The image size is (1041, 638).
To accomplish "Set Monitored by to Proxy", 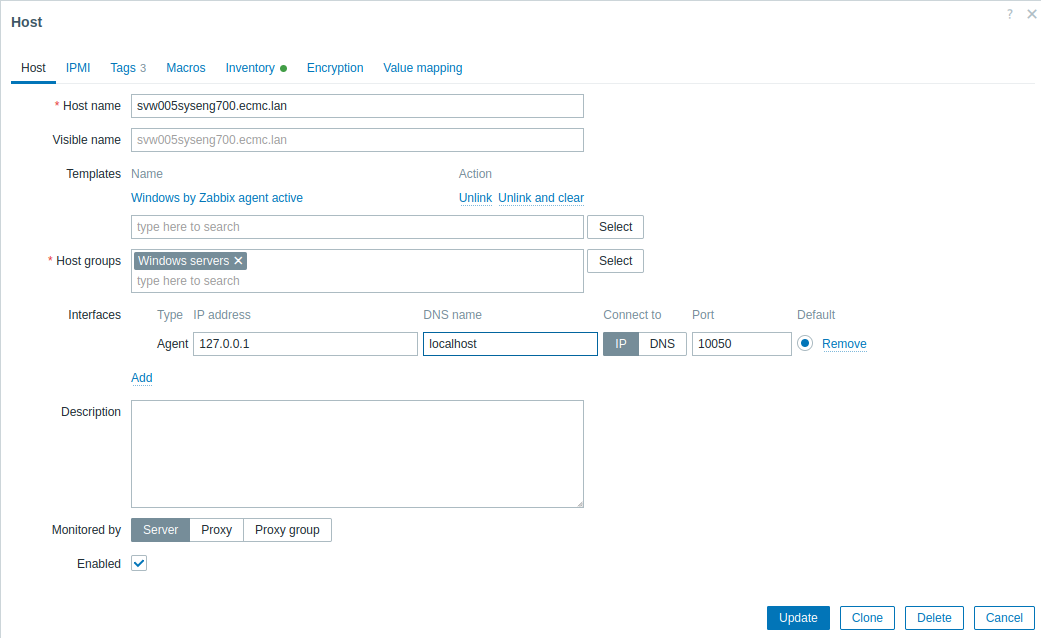I will pos(216,530).
